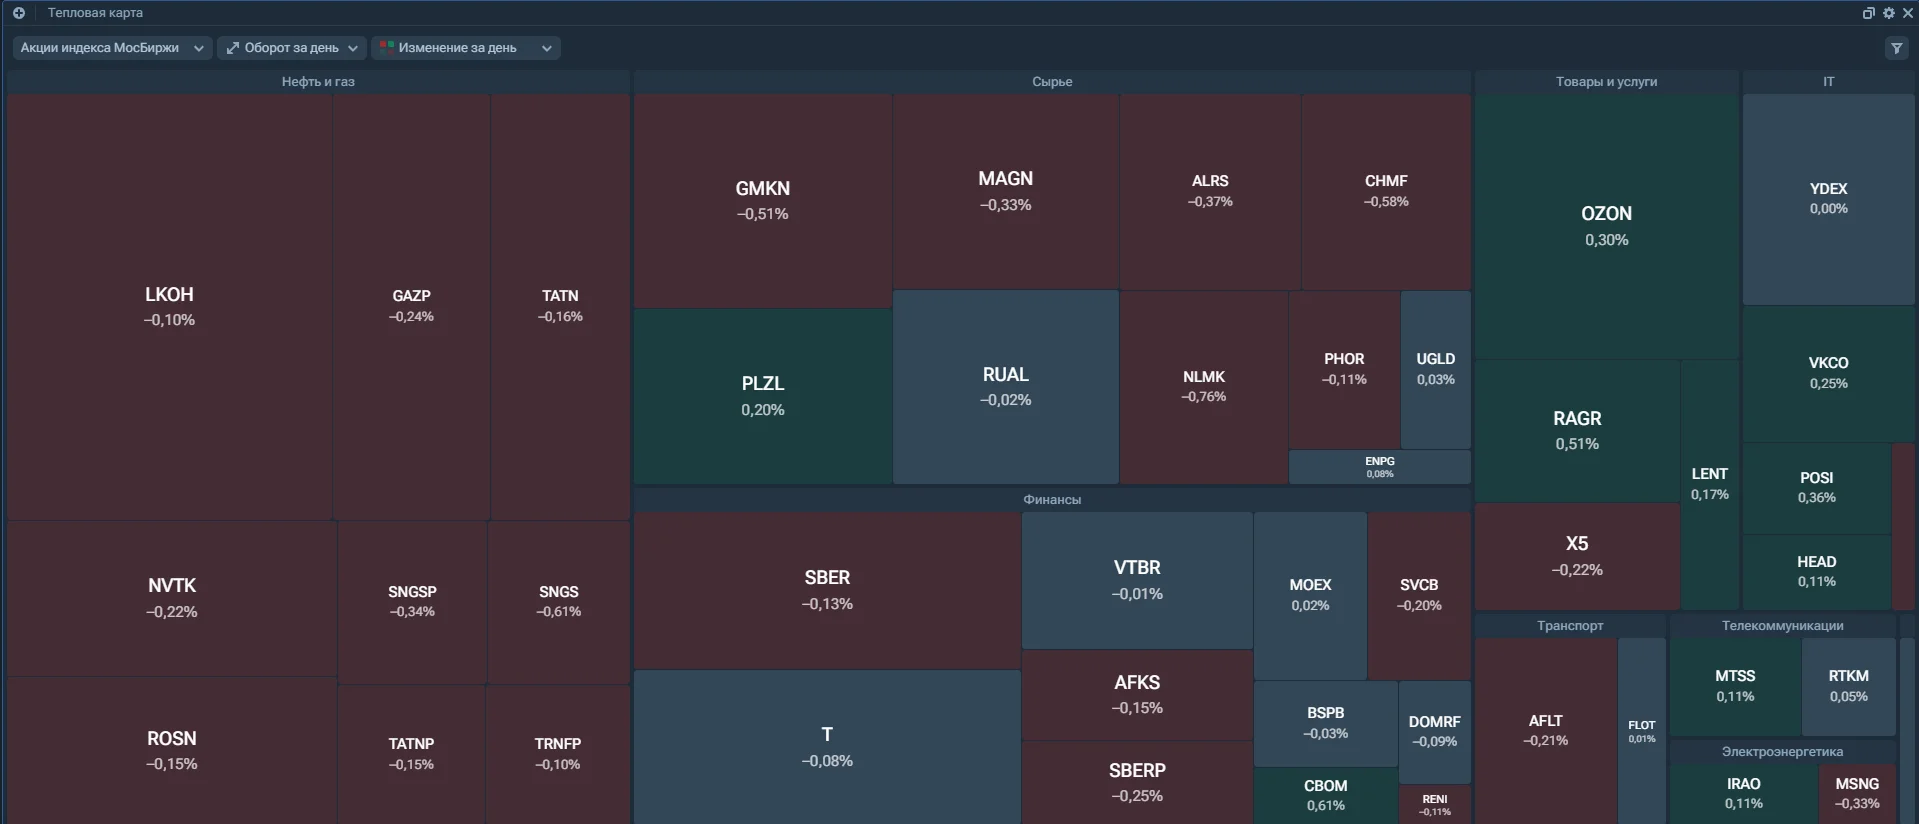Click the X5 tile

click(1577, 556)
